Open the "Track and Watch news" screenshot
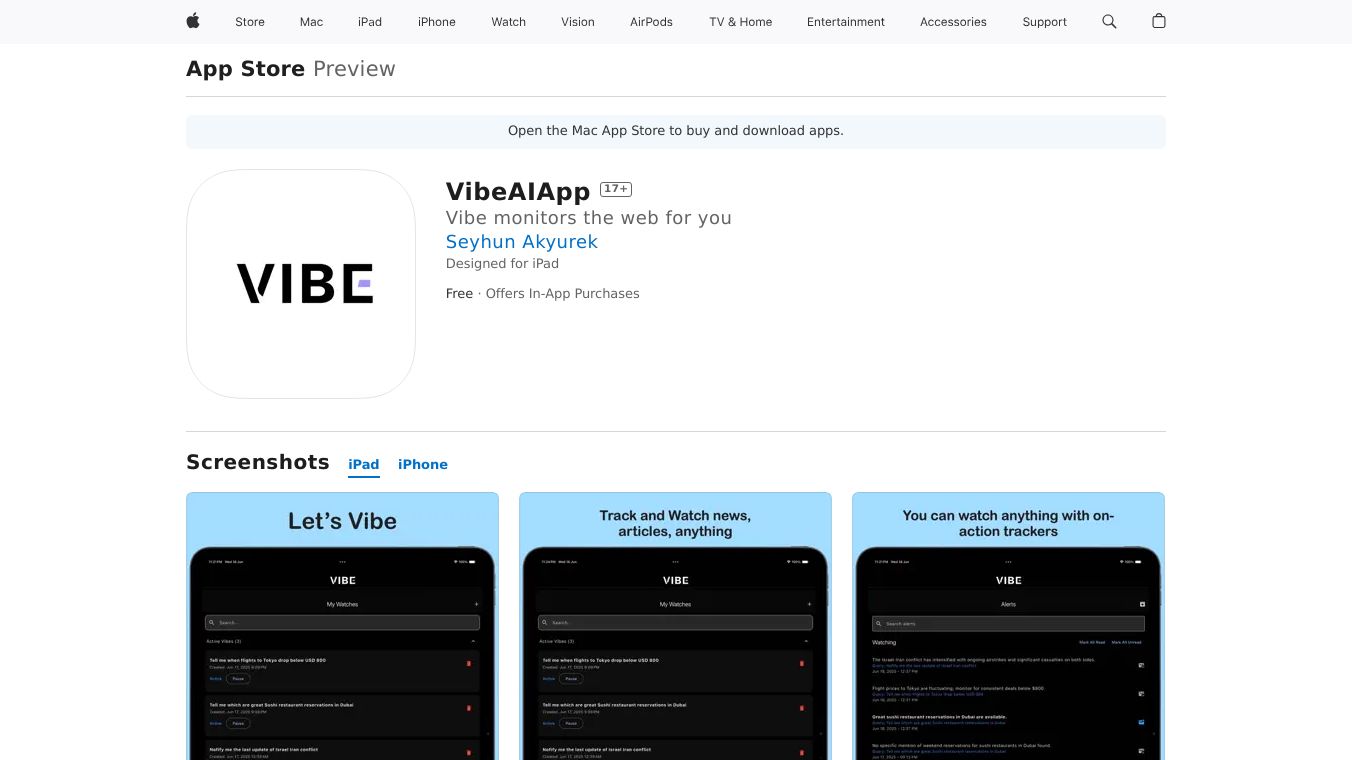The image size is (1352, 760). tap(675, 626)
